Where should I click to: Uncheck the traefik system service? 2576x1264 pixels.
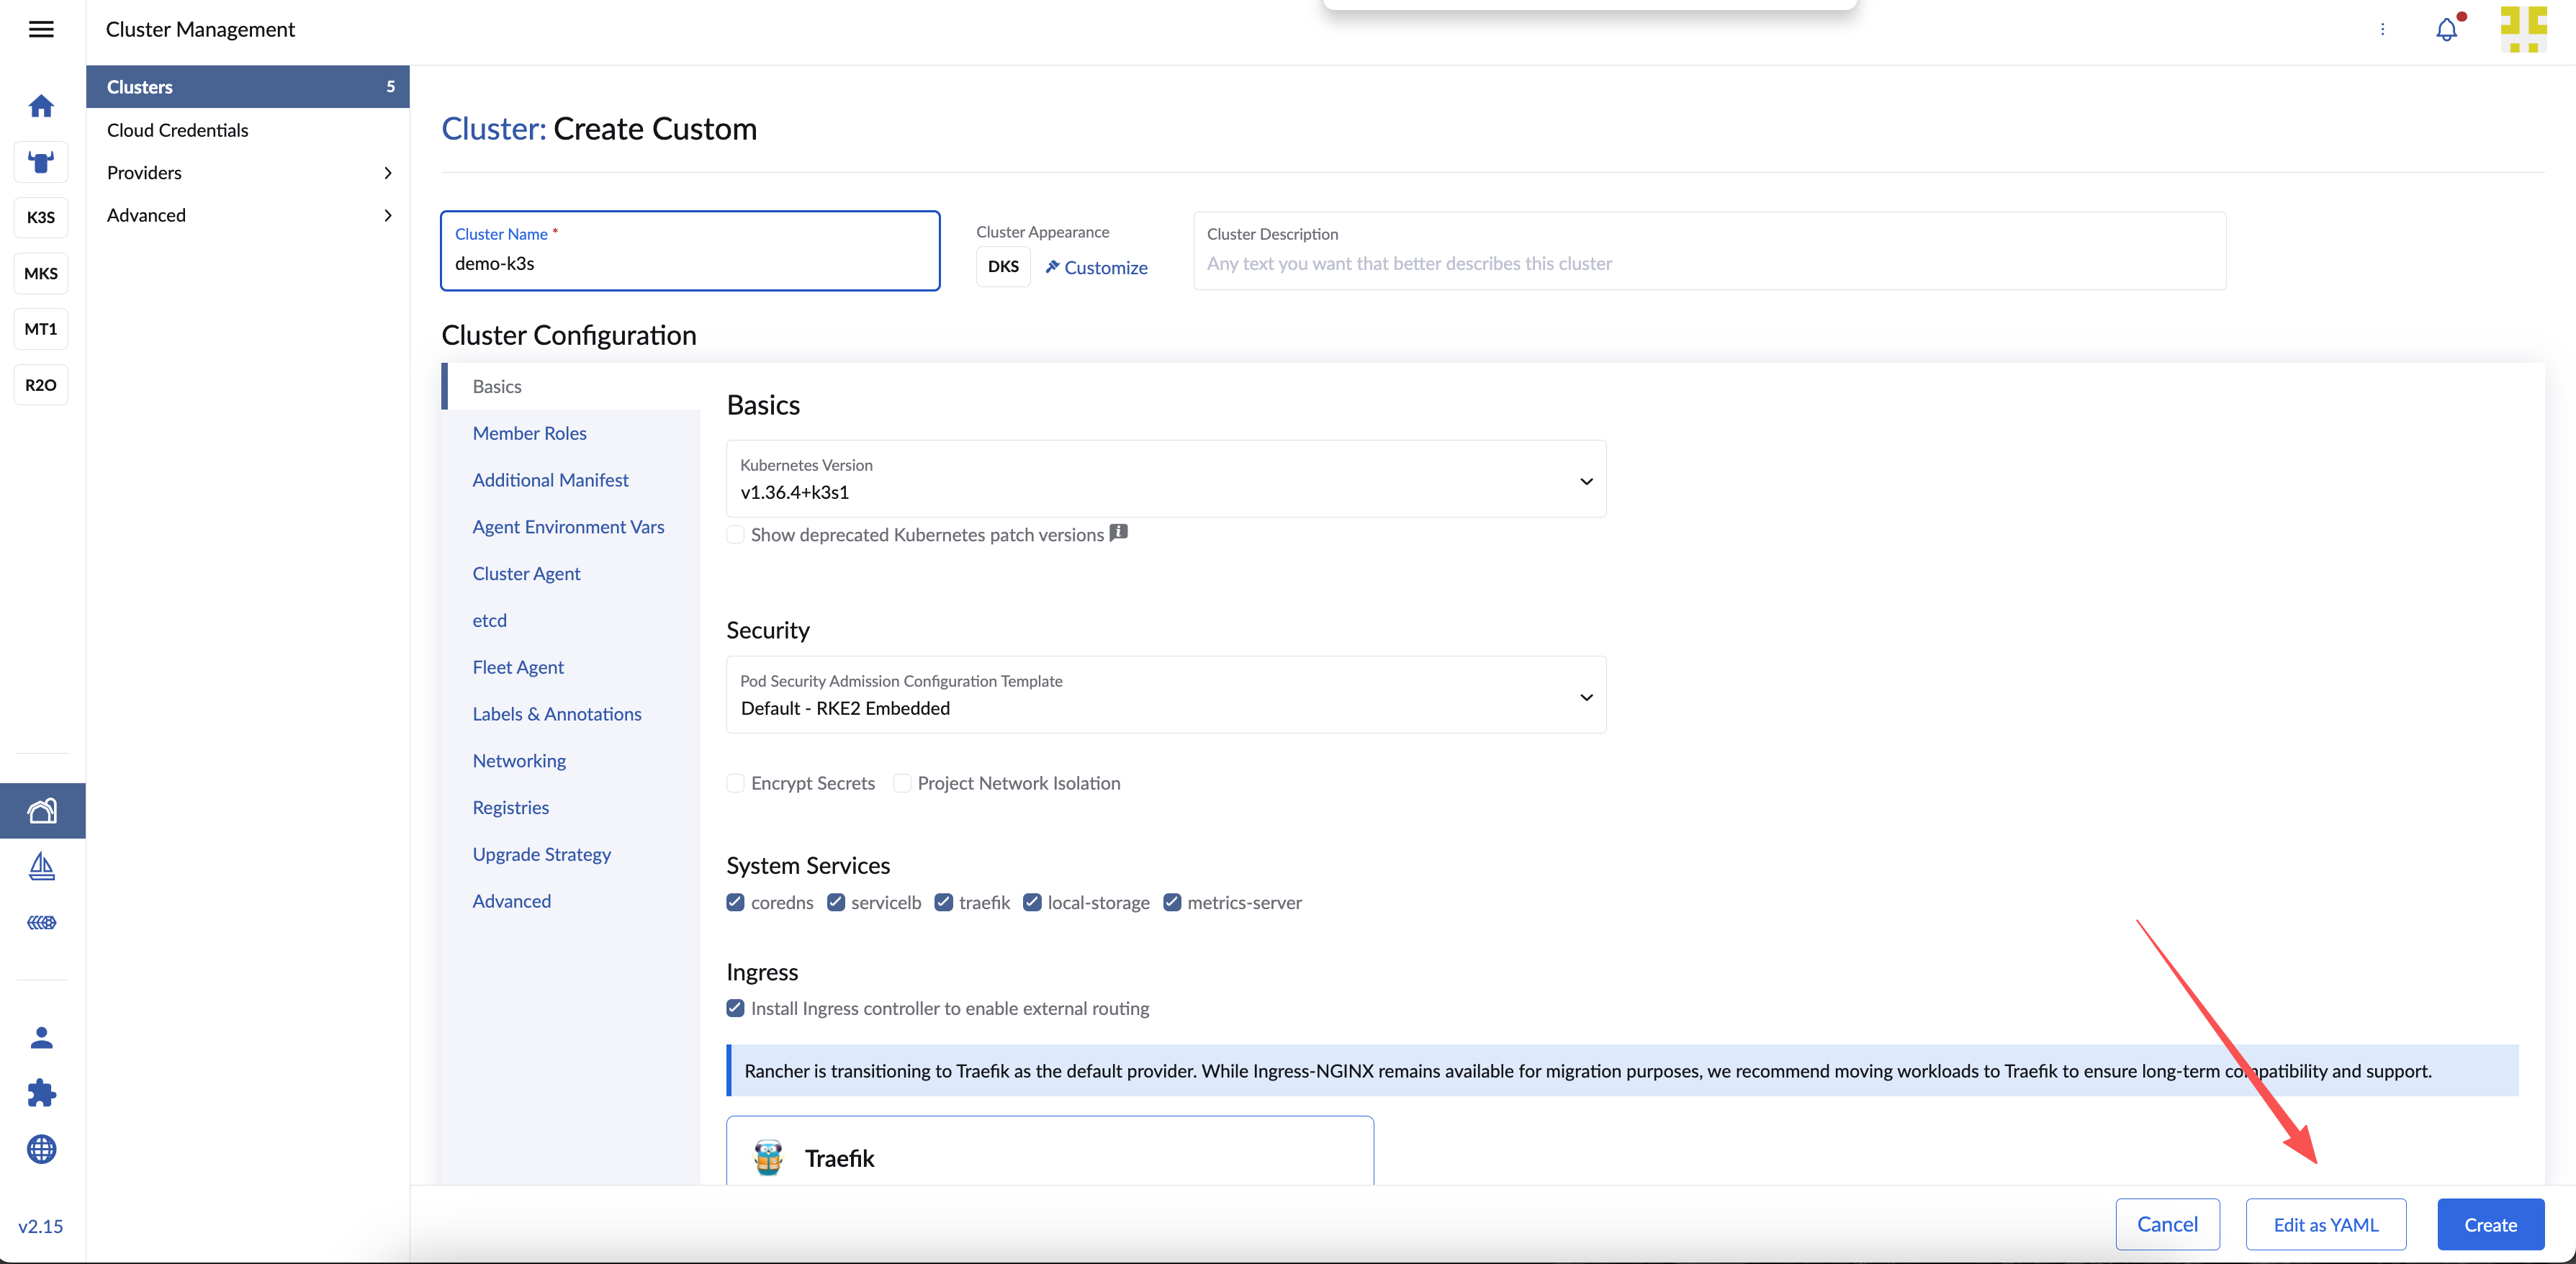[x=943, y=902]
